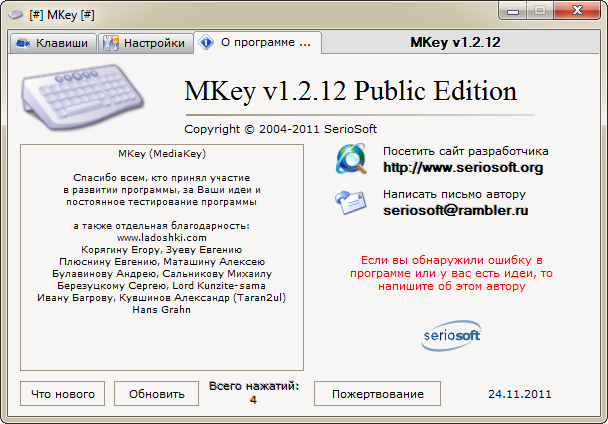Minimize the MKey window
This screenshot has height=424, width=608.
point(513,11)
